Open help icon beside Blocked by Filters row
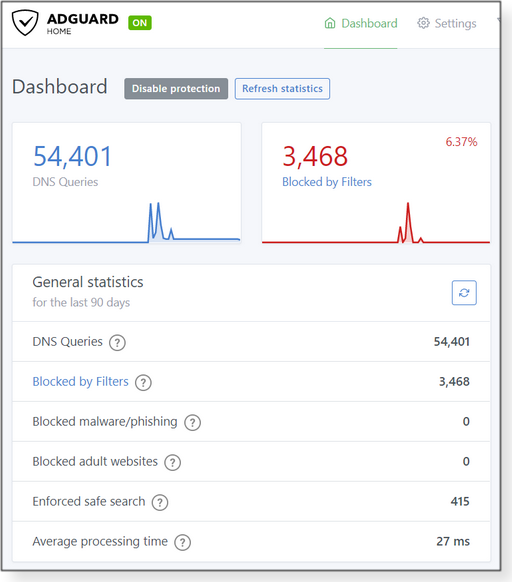This screenshot has width=512, height=582. click(143, 382)
